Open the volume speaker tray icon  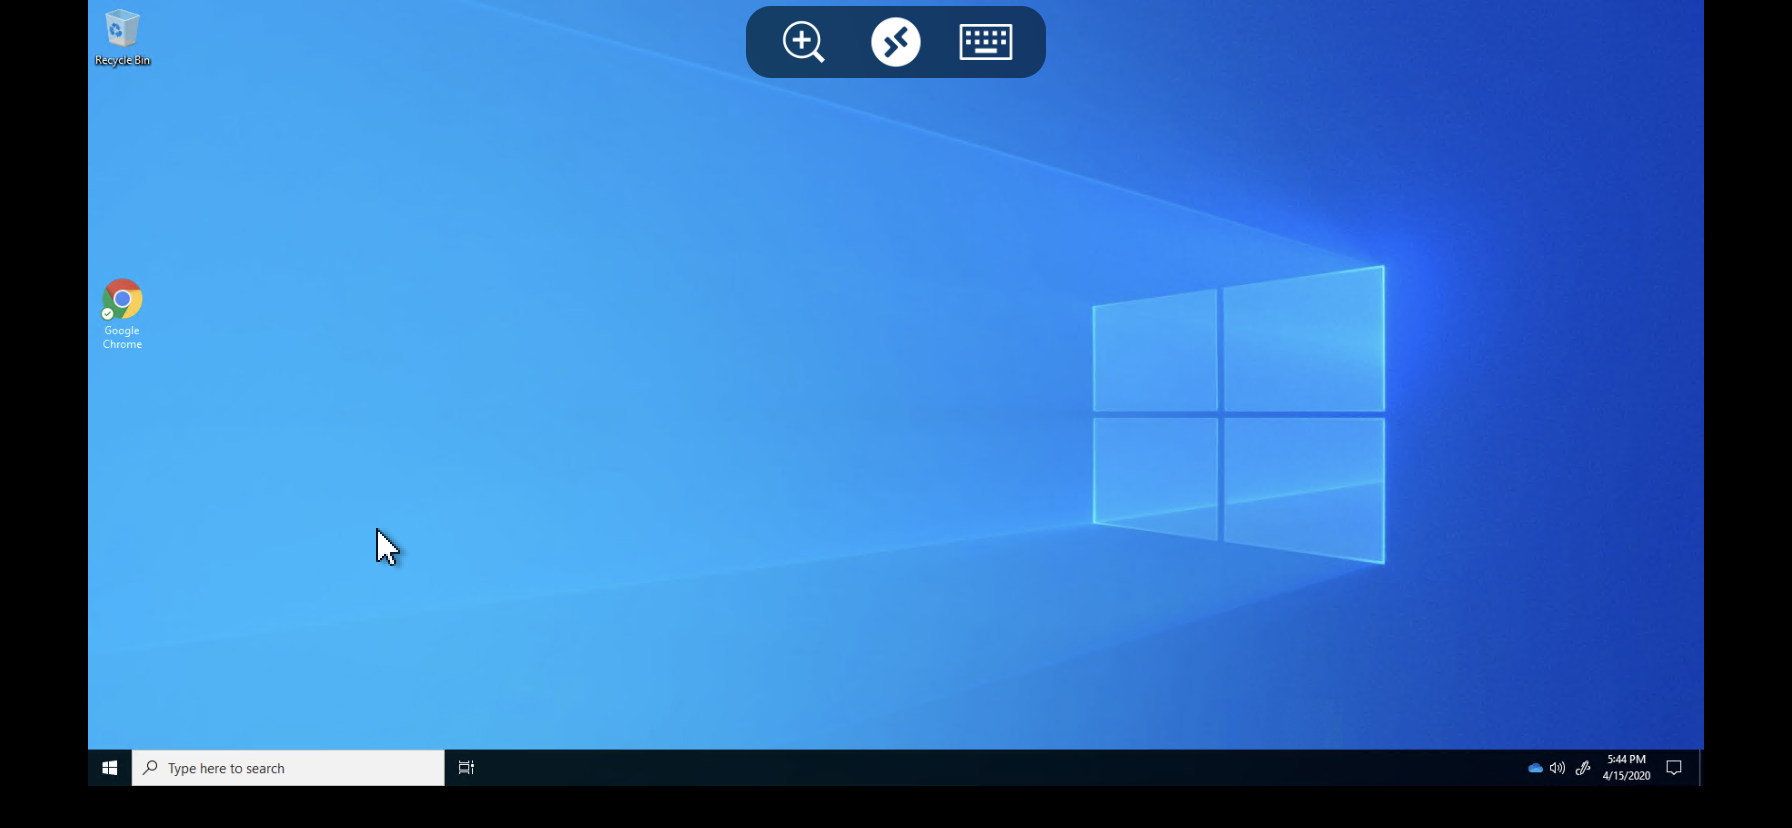click(1557, 768)
